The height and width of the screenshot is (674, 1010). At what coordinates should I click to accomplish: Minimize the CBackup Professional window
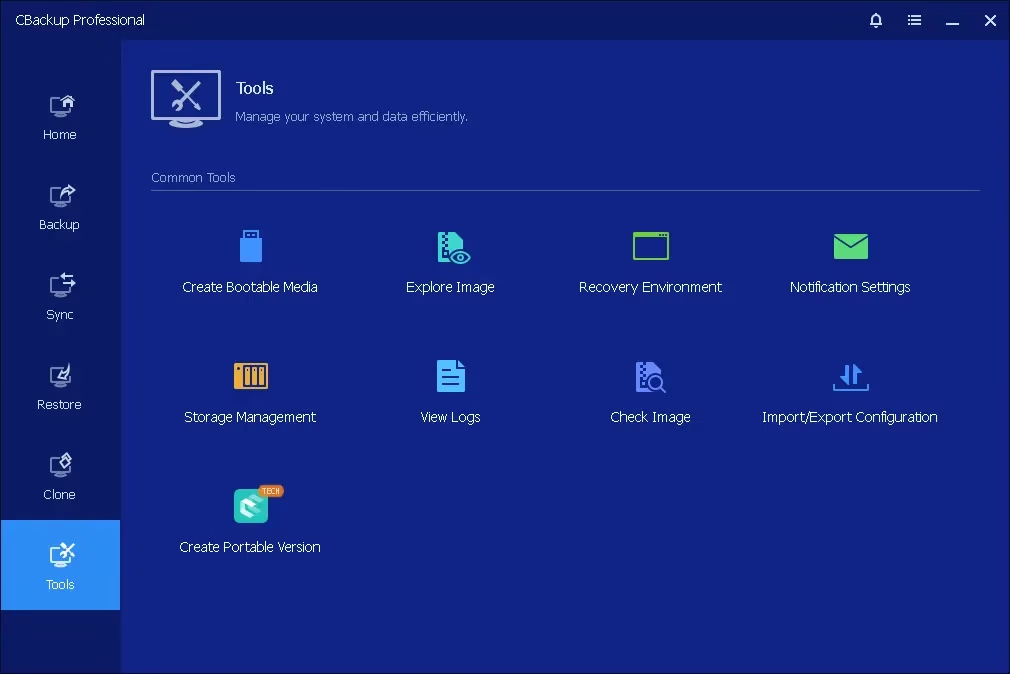point(952,20)
